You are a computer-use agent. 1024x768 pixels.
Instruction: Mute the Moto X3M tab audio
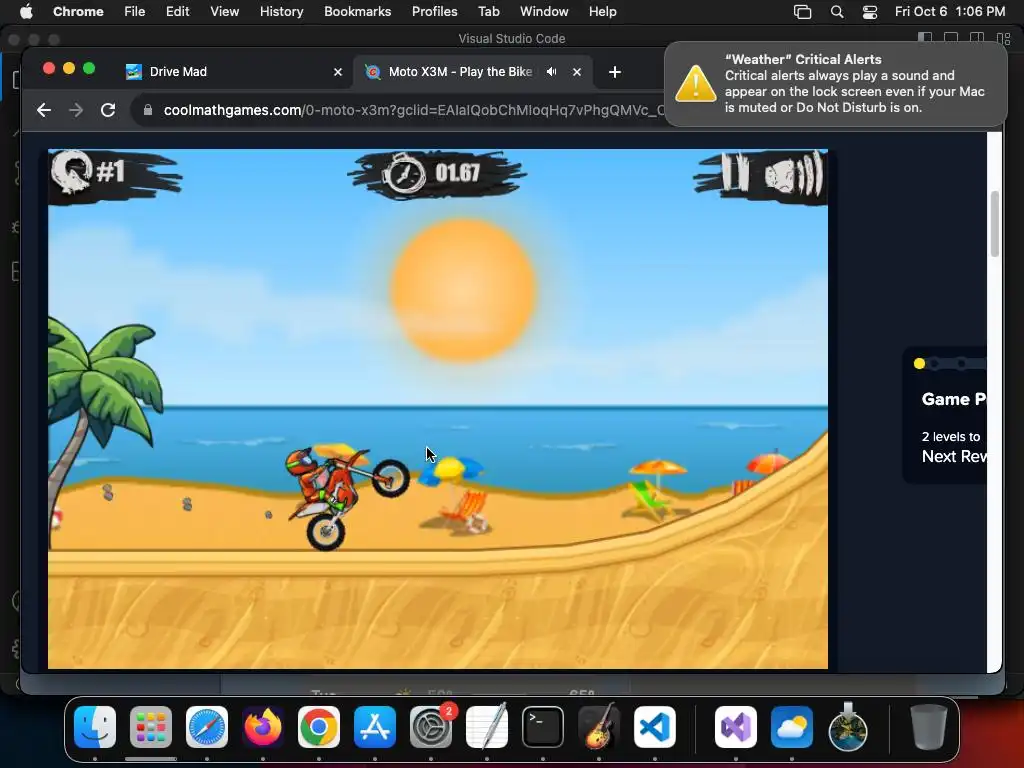tap(552, 72)
